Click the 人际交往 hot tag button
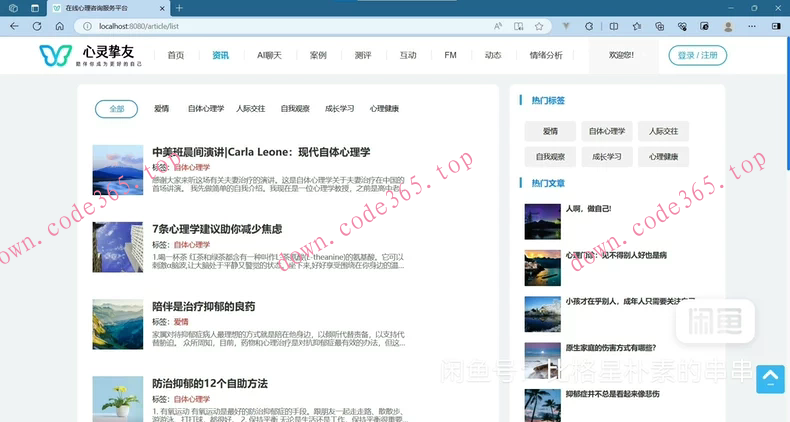The image size is (790, 422). pos(663,131)
